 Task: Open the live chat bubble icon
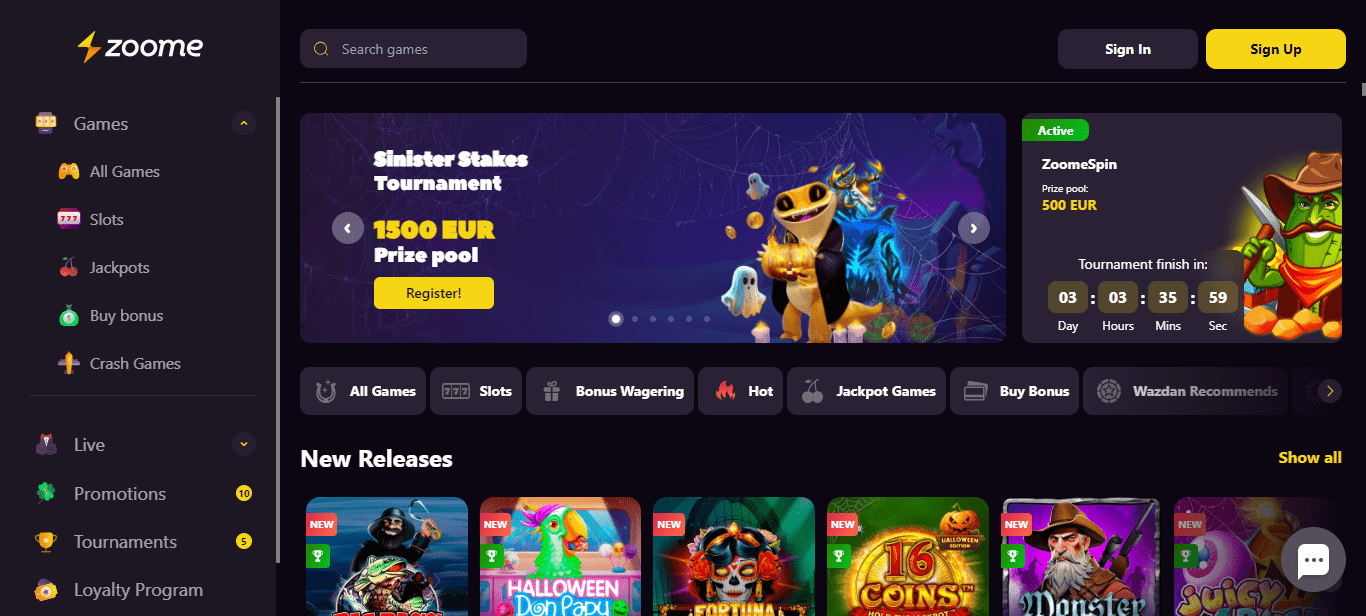point(1313,560)
